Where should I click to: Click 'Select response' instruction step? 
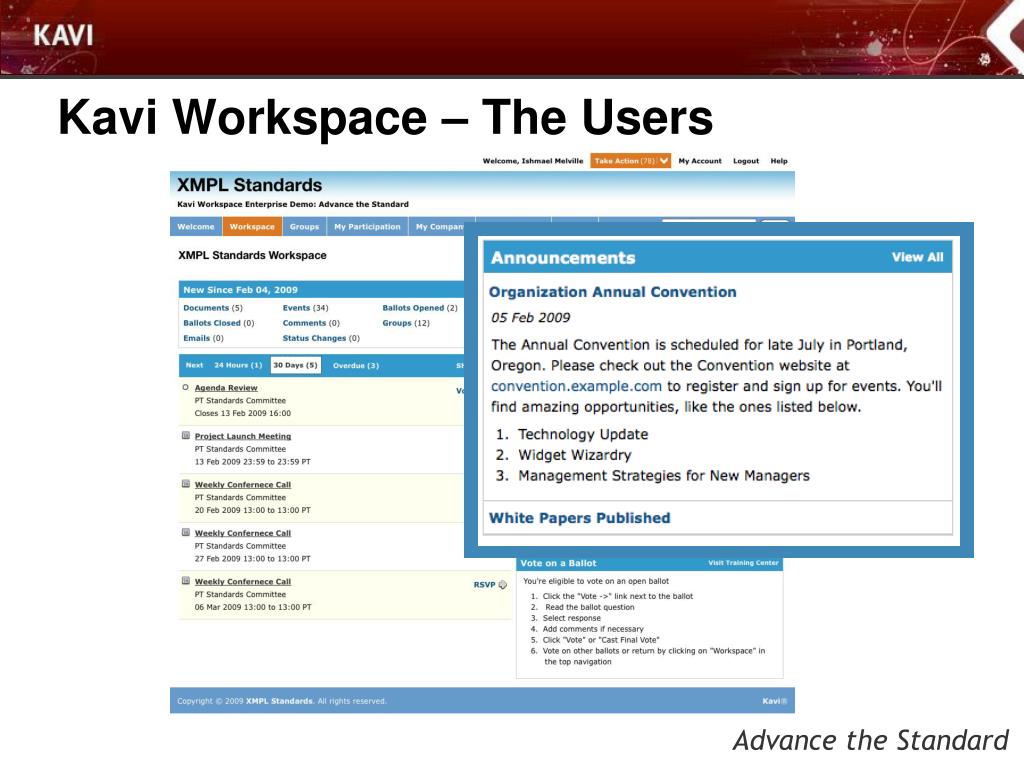click(571, 618)
